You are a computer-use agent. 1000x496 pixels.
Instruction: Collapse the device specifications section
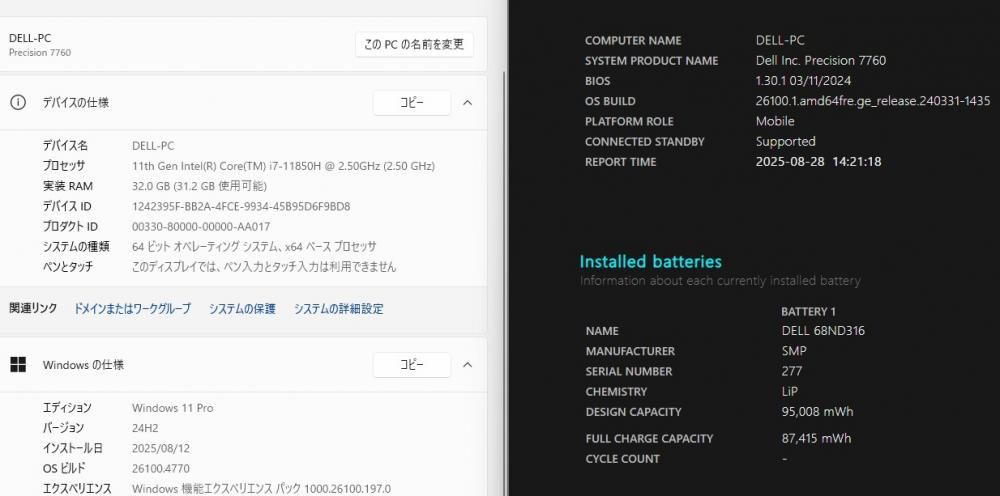pos(467,103)
